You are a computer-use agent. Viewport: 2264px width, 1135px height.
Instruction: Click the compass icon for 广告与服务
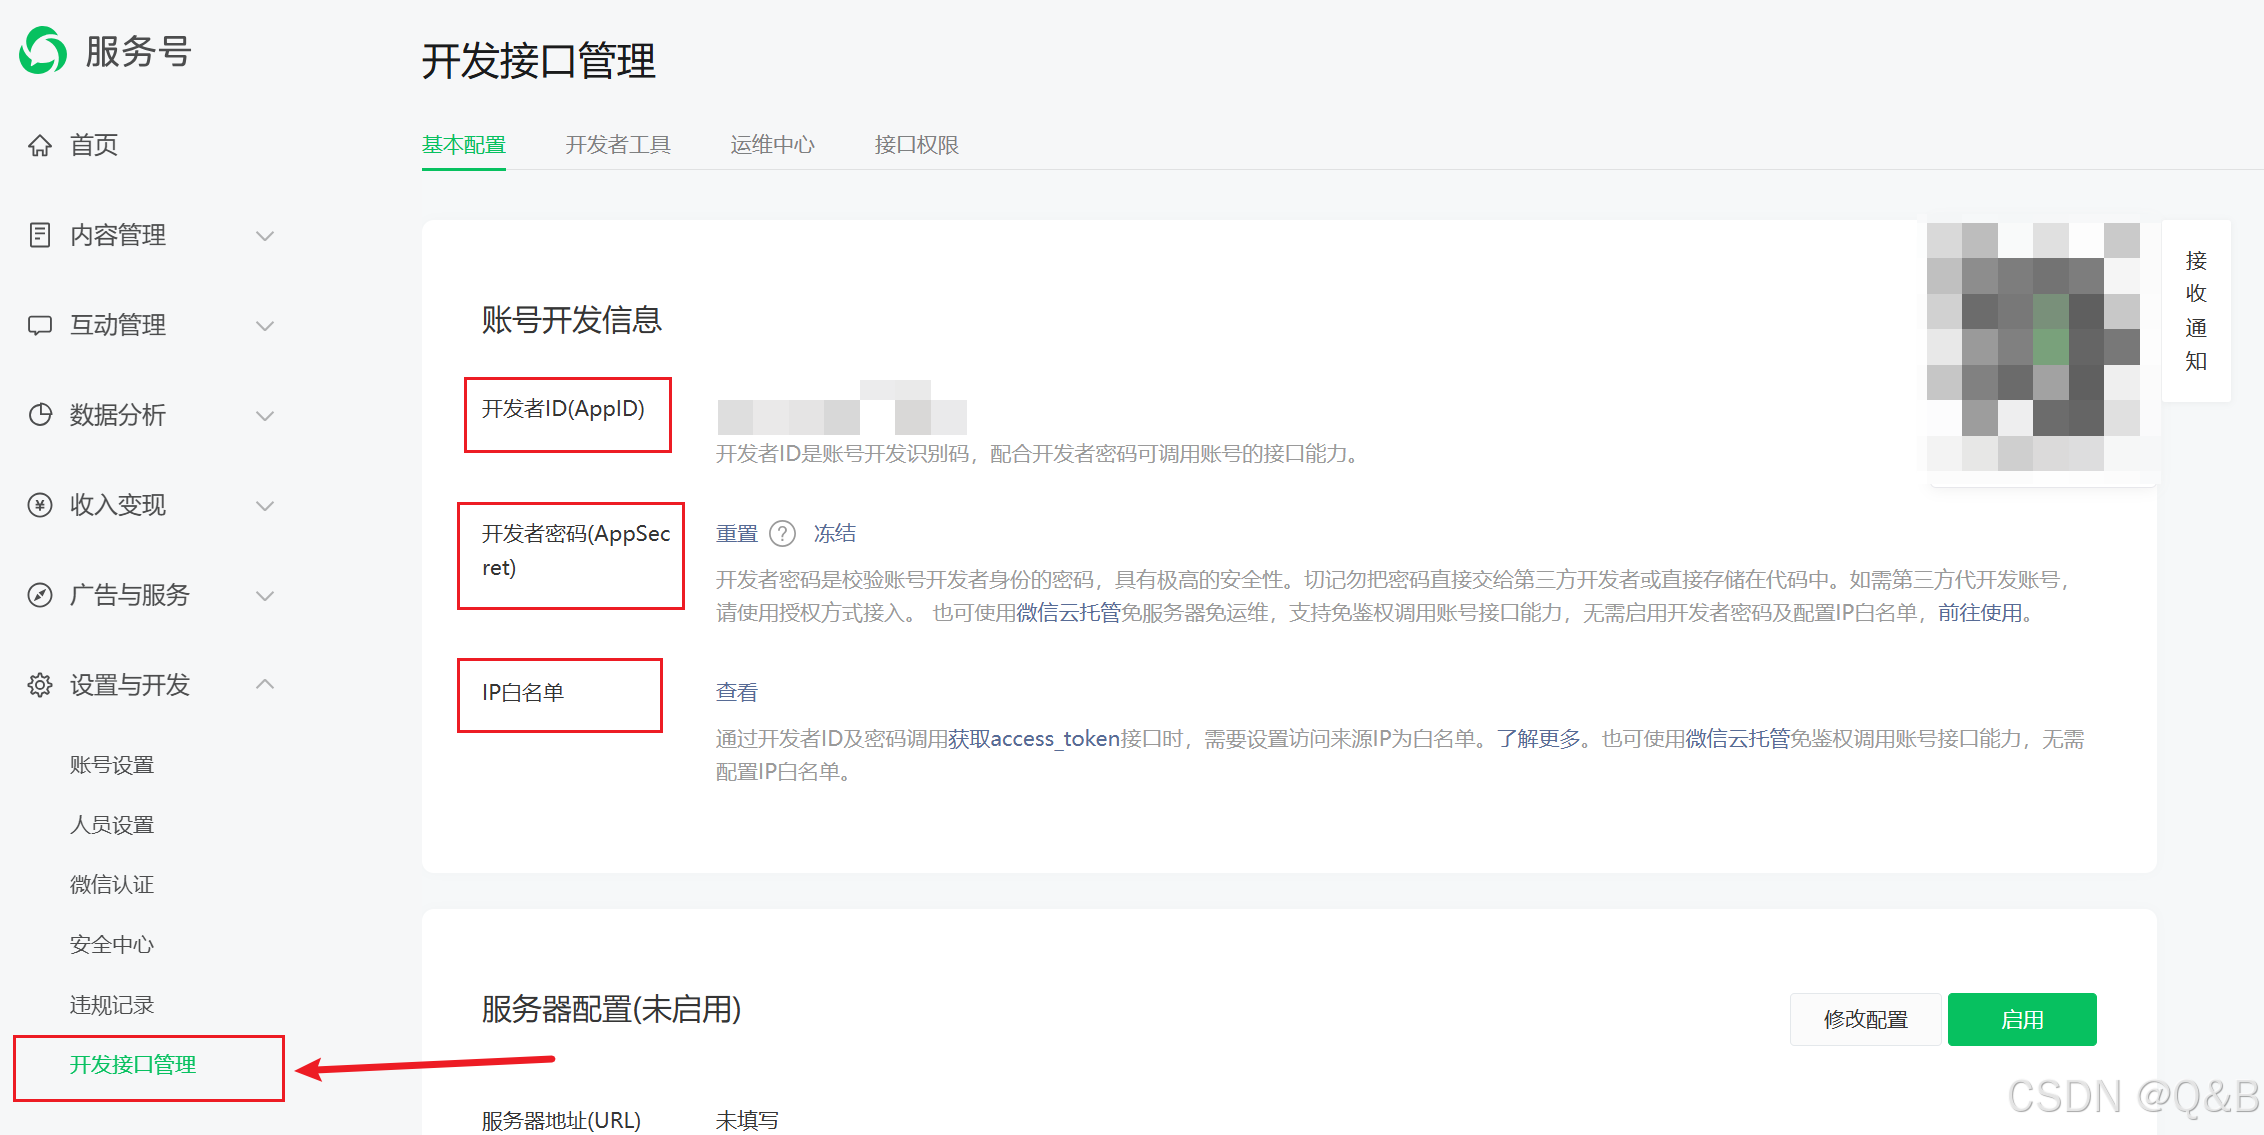point(40,595)
